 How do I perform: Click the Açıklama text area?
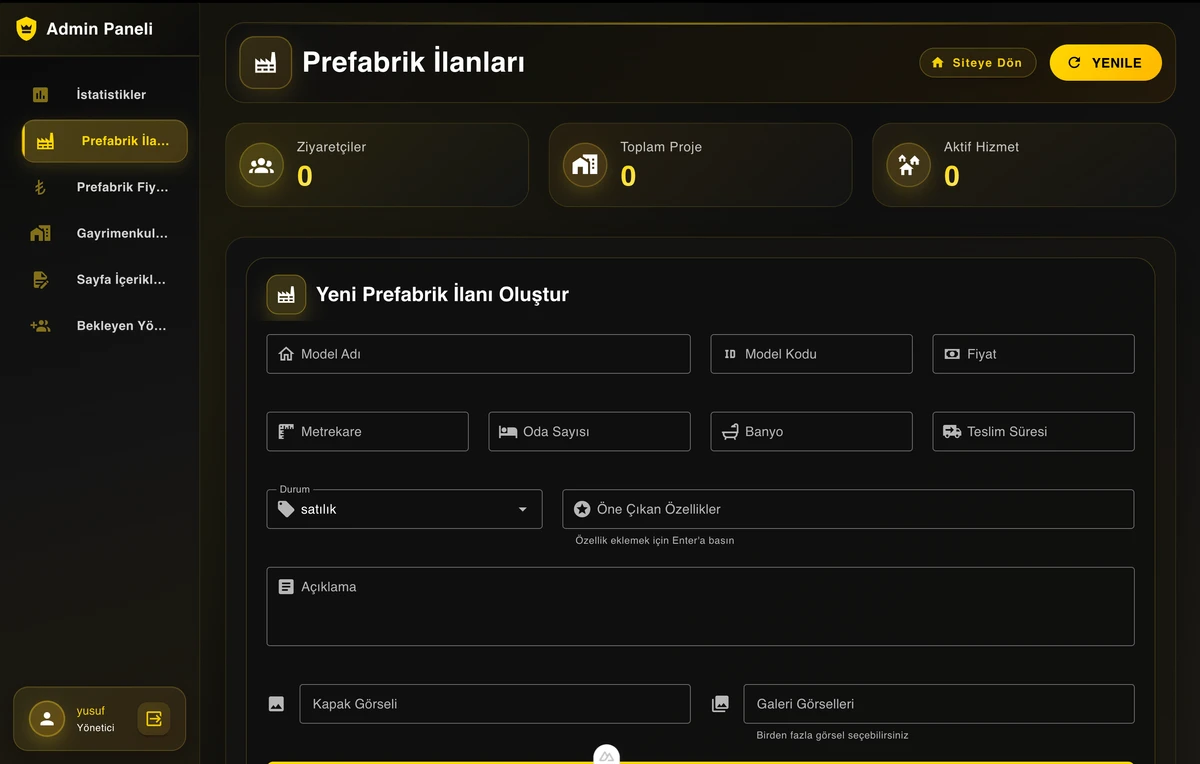[700, 607]
